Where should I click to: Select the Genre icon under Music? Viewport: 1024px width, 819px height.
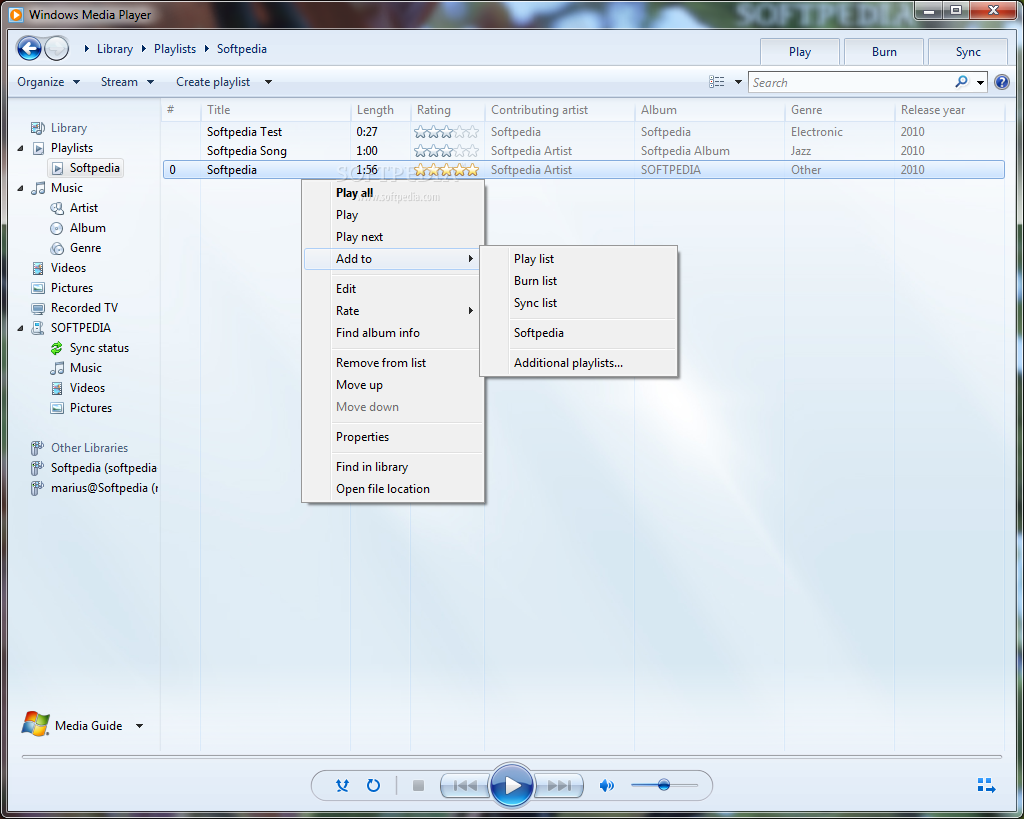tap(57, 248)
